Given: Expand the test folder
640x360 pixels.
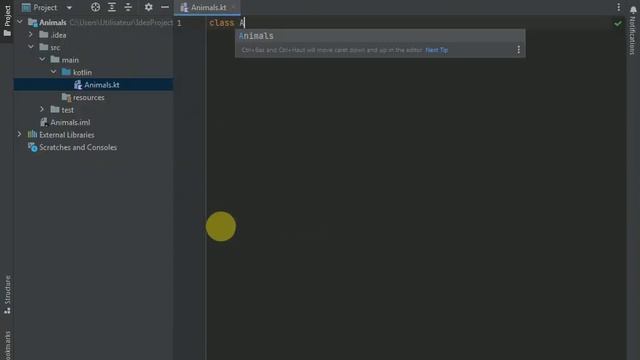Looking at the screenshot, I should point(42,109).
